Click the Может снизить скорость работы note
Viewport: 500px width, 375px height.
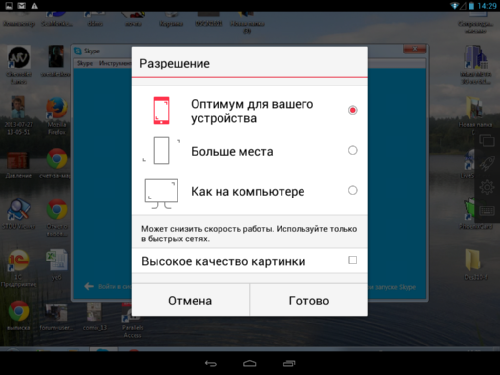249,234
